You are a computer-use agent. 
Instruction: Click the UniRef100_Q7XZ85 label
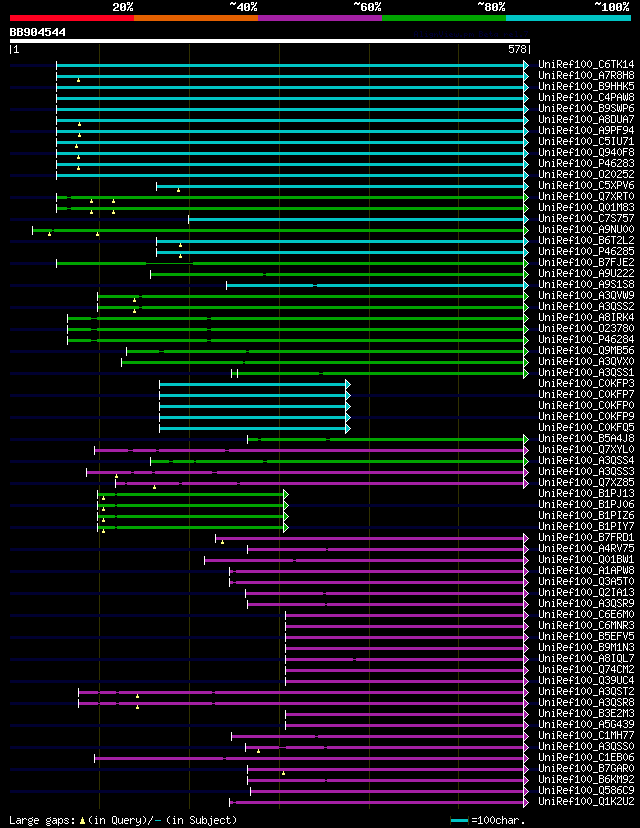click(x=586, y=483)
